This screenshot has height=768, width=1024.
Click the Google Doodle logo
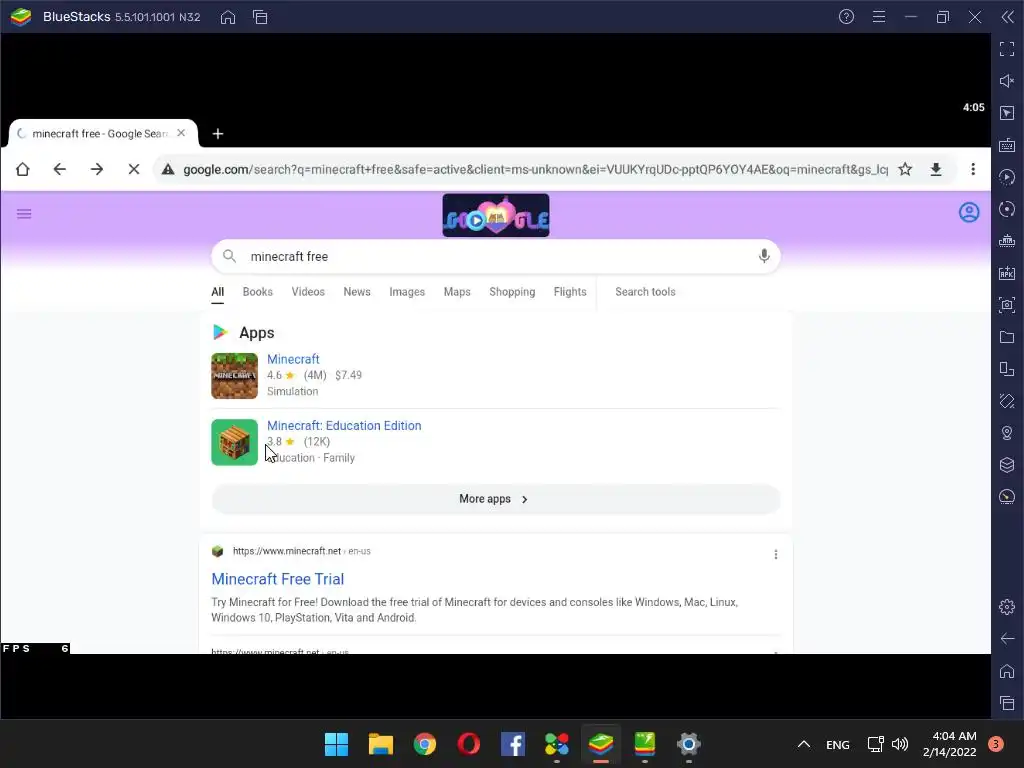pyautogui.click(x=496, y=215)
